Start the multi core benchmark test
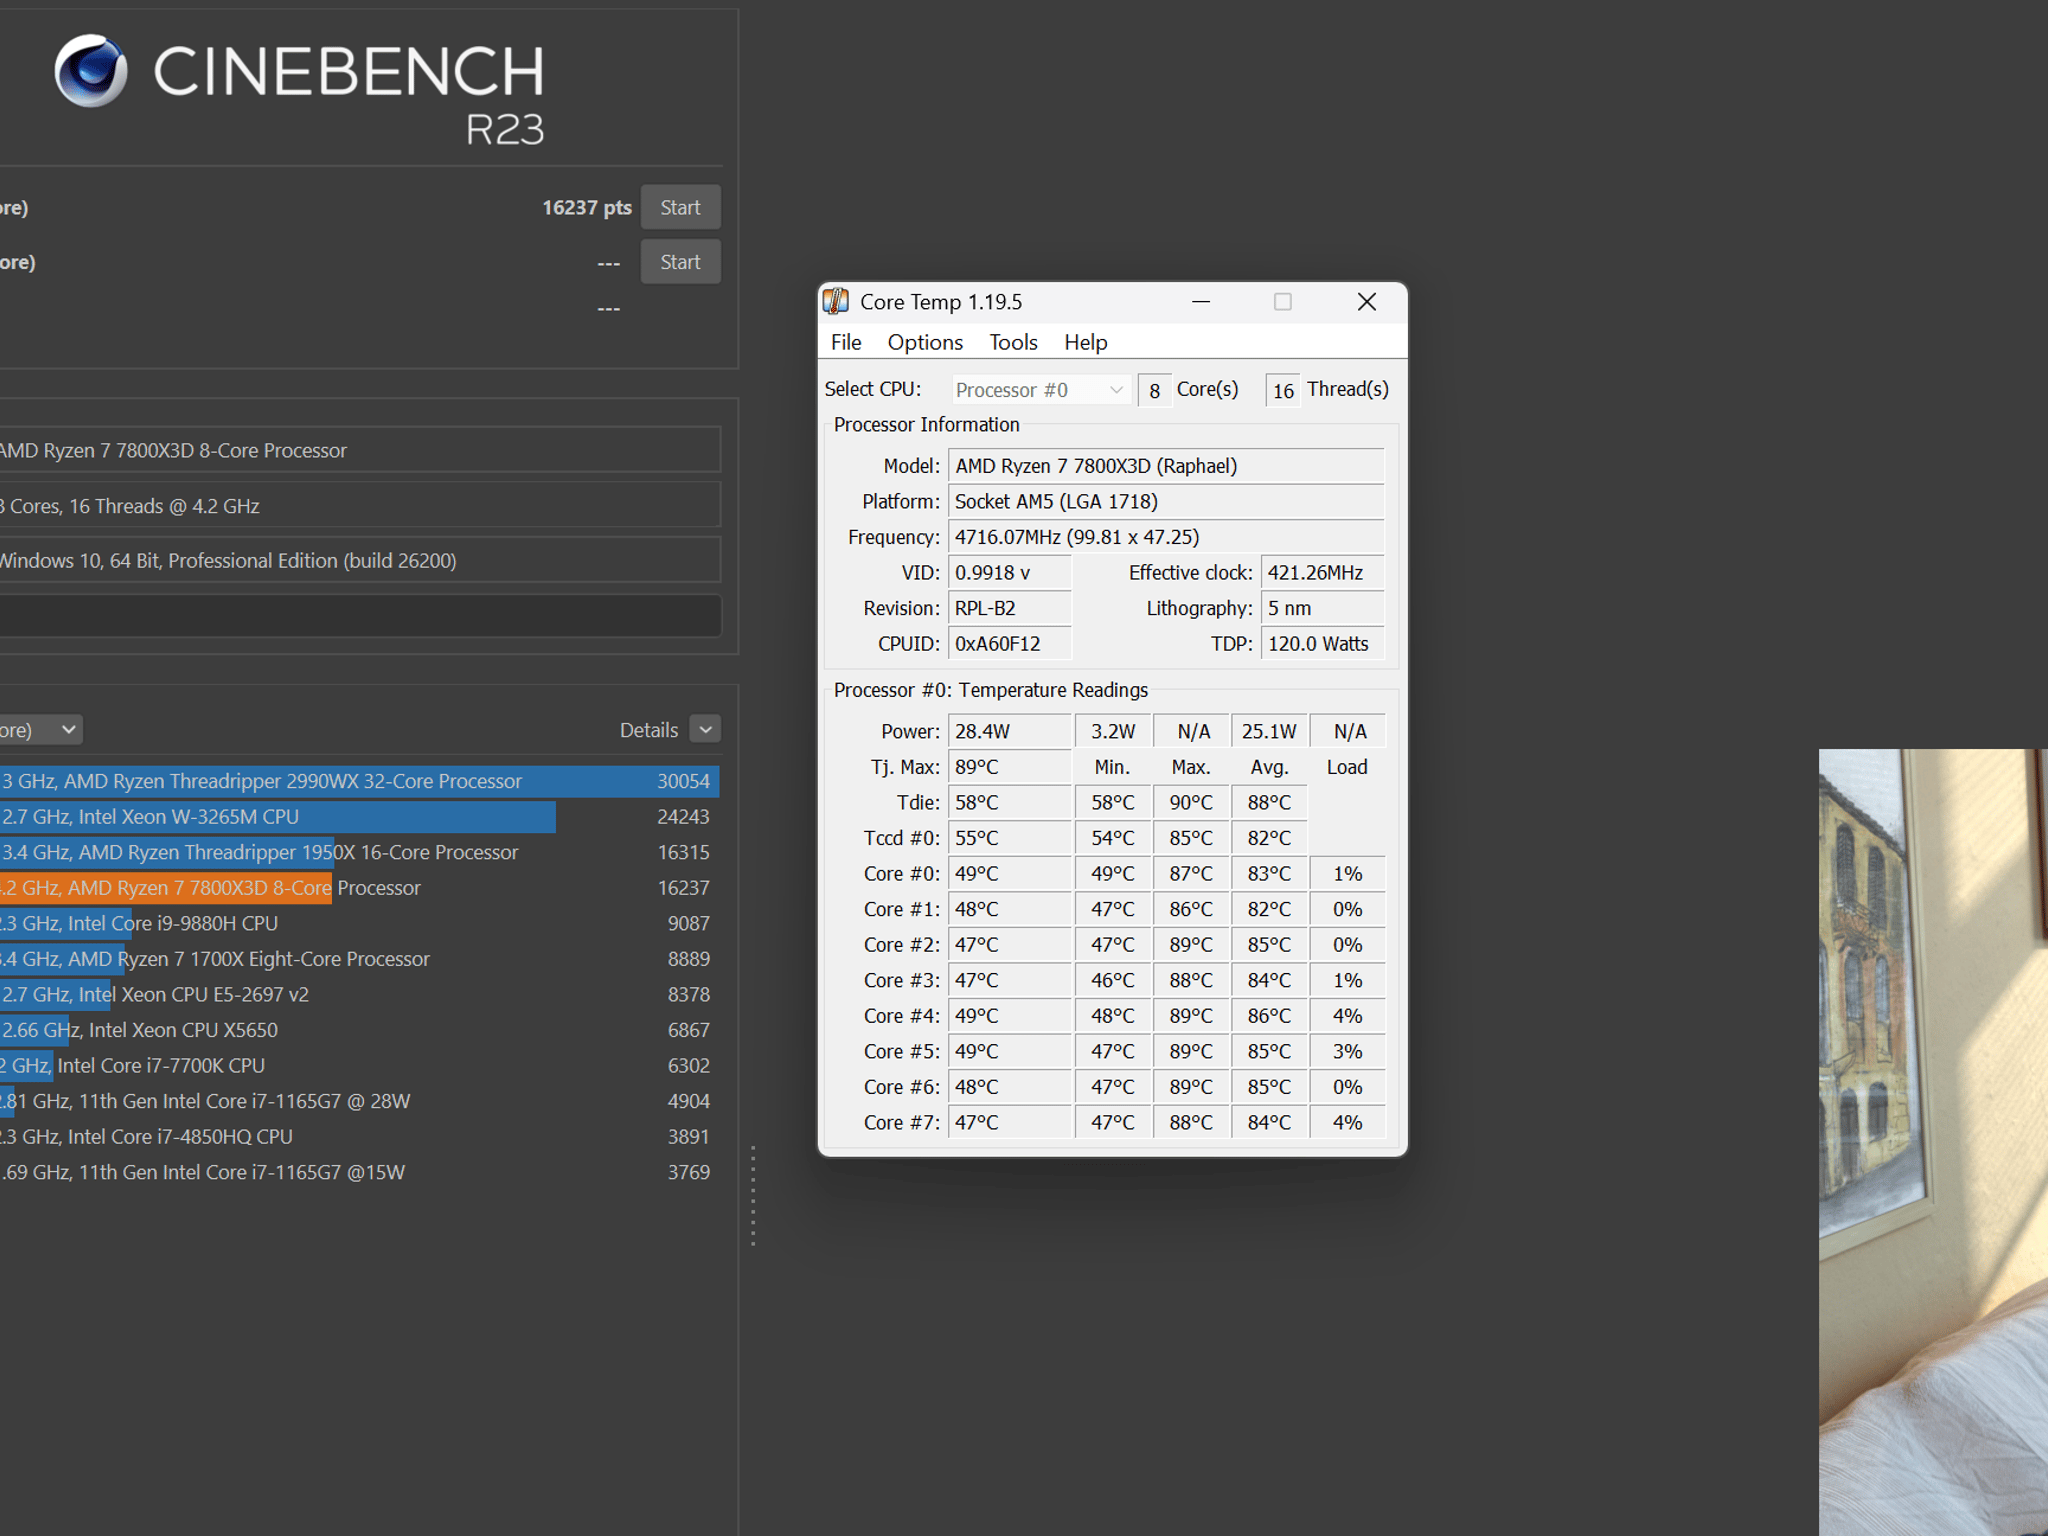This screenshot has width=2048, height=1536. [680, 208]
